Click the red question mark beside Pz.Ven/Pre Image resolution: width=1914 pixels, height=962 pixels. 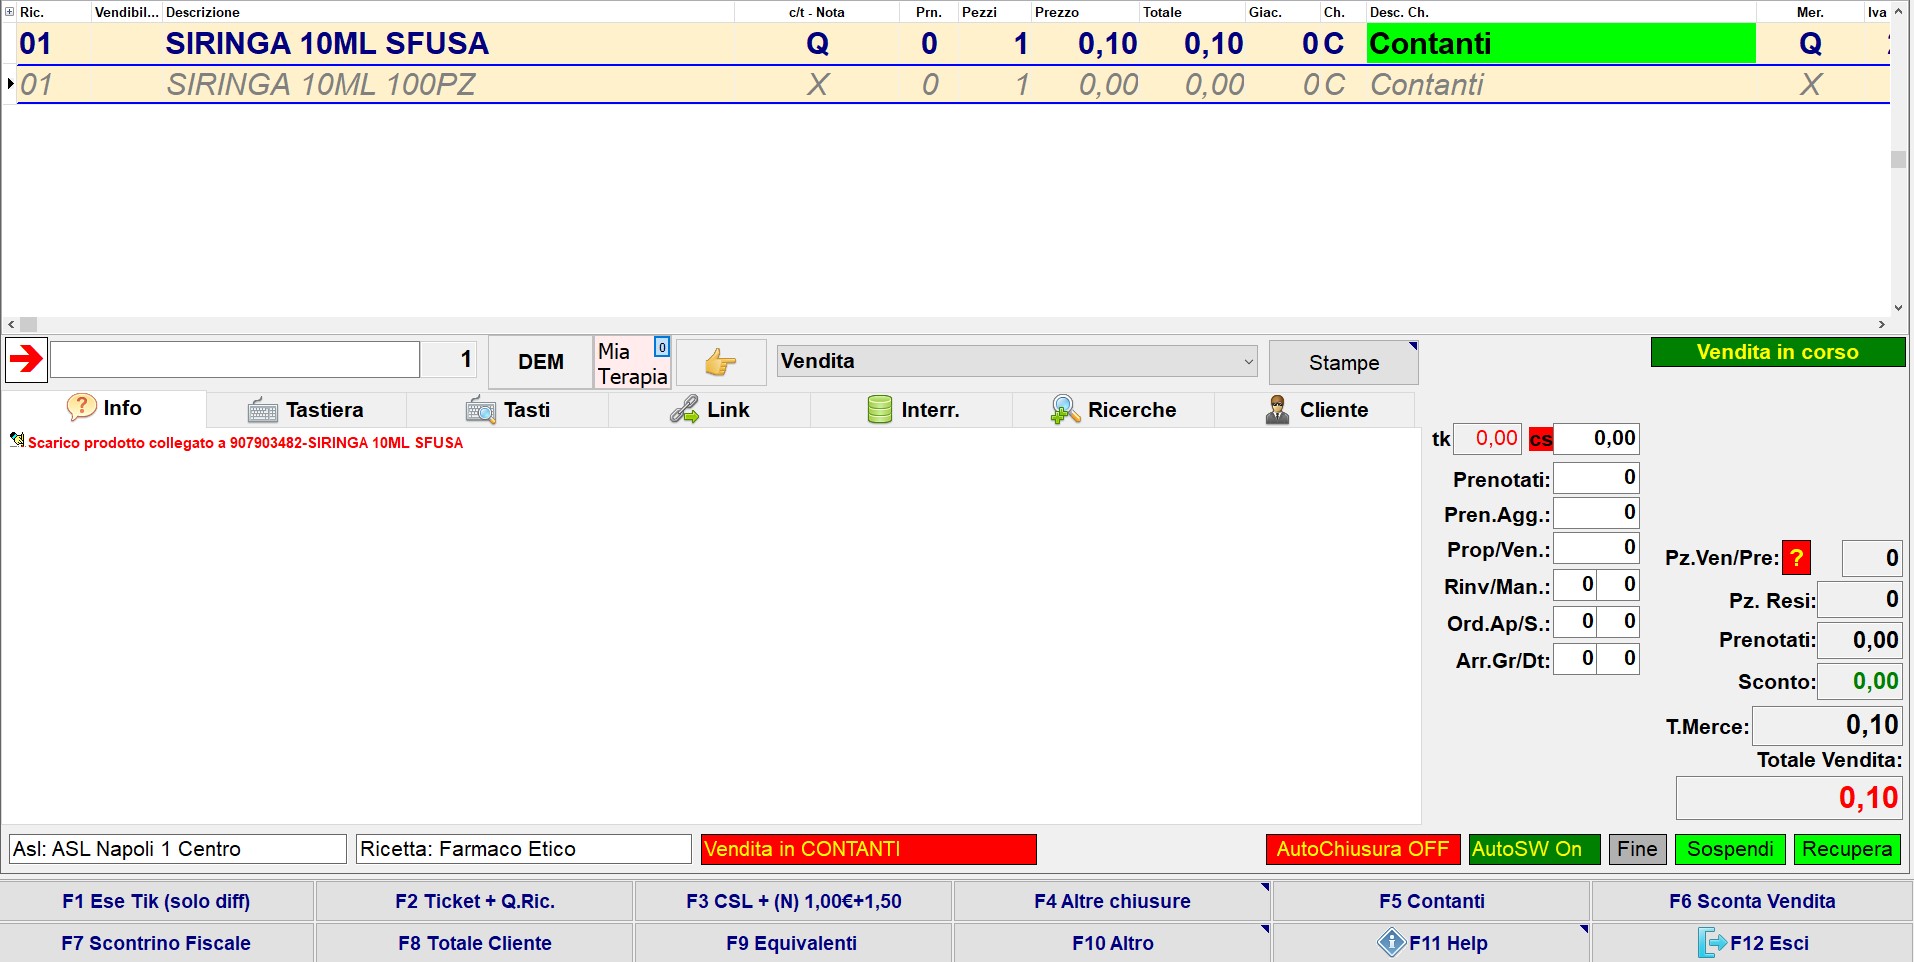click(1796, 558)
